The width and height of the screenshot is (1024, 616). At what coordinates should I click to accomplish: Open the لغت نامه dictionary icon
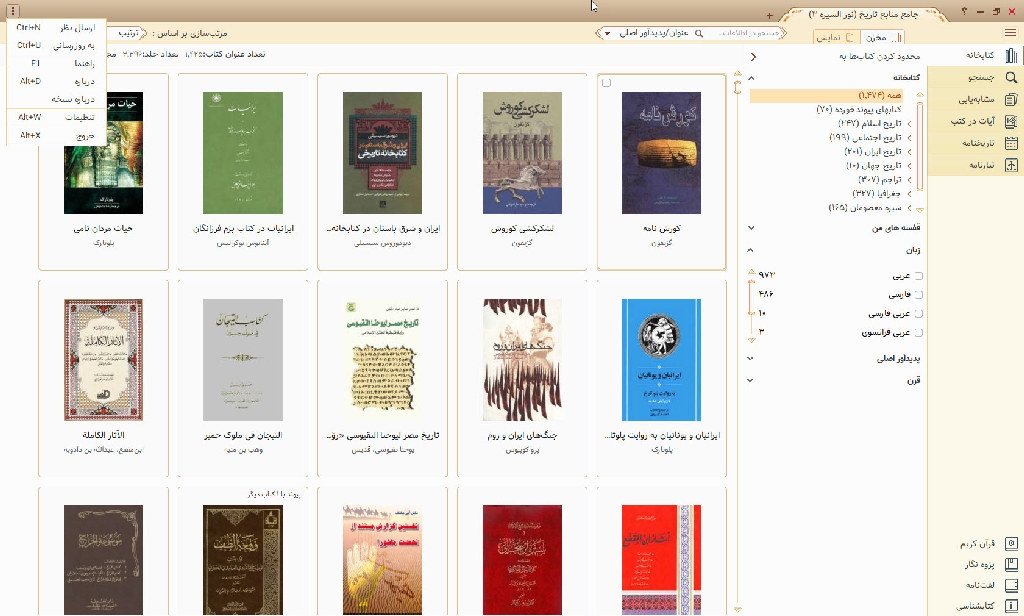click(x=1012, y=586)
